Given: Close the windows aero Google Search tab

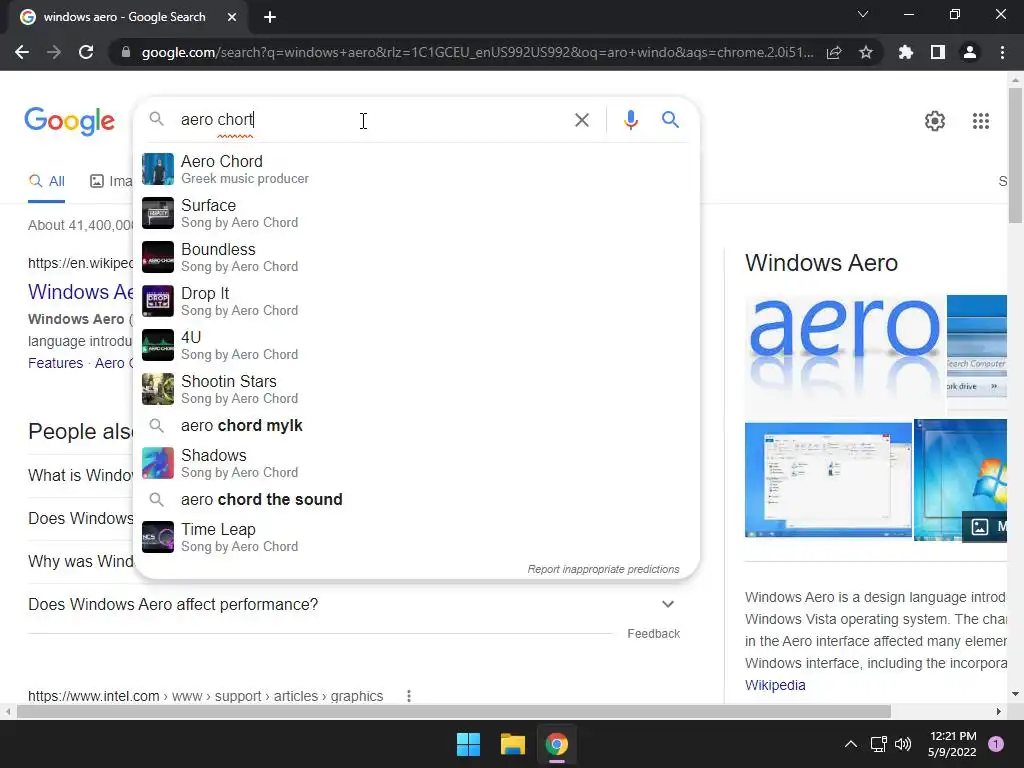Looking at the screenshot, I should click(232, 17).
